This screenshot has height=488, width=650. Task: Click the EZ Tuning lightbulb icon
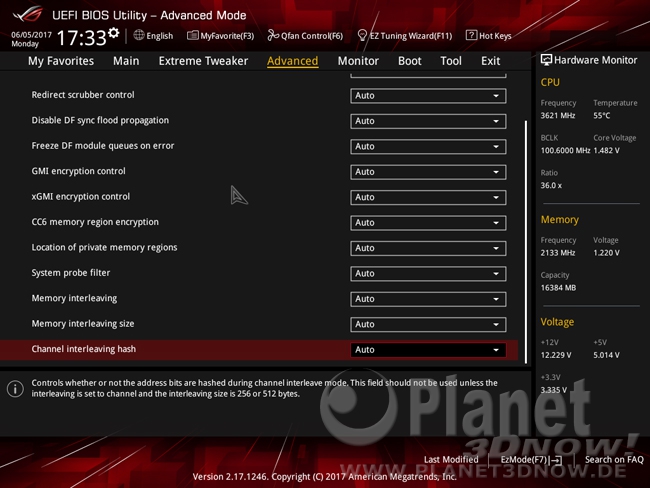(x=362, y=35)
